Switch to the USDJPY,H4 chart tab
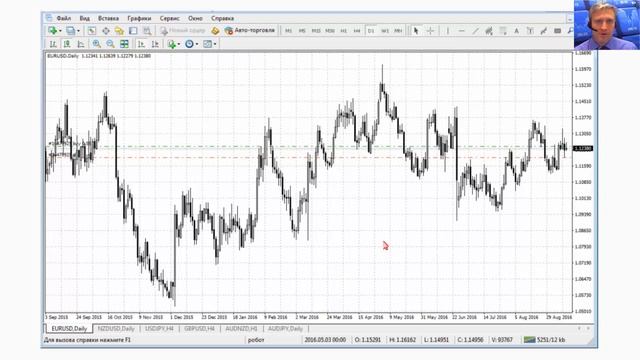This screenshot has width=640, height=360. (x=159, y=329)
